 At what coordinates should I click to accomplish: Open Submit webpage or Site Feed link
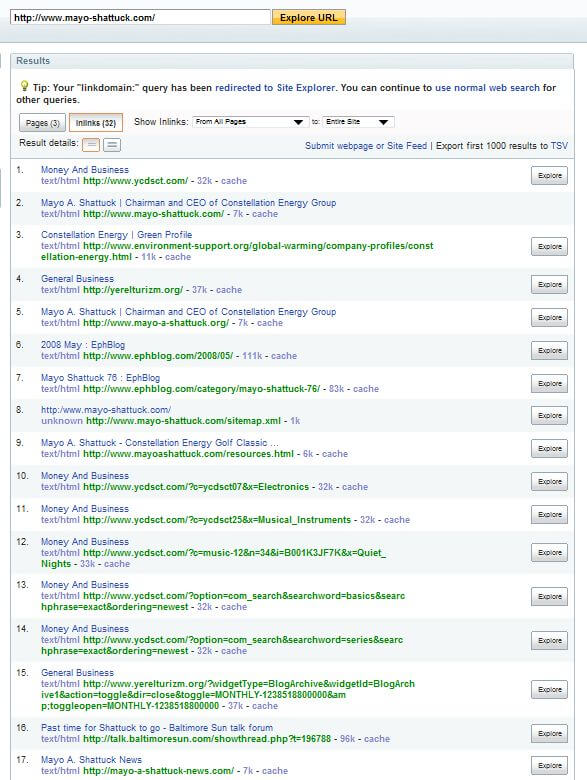366,146
